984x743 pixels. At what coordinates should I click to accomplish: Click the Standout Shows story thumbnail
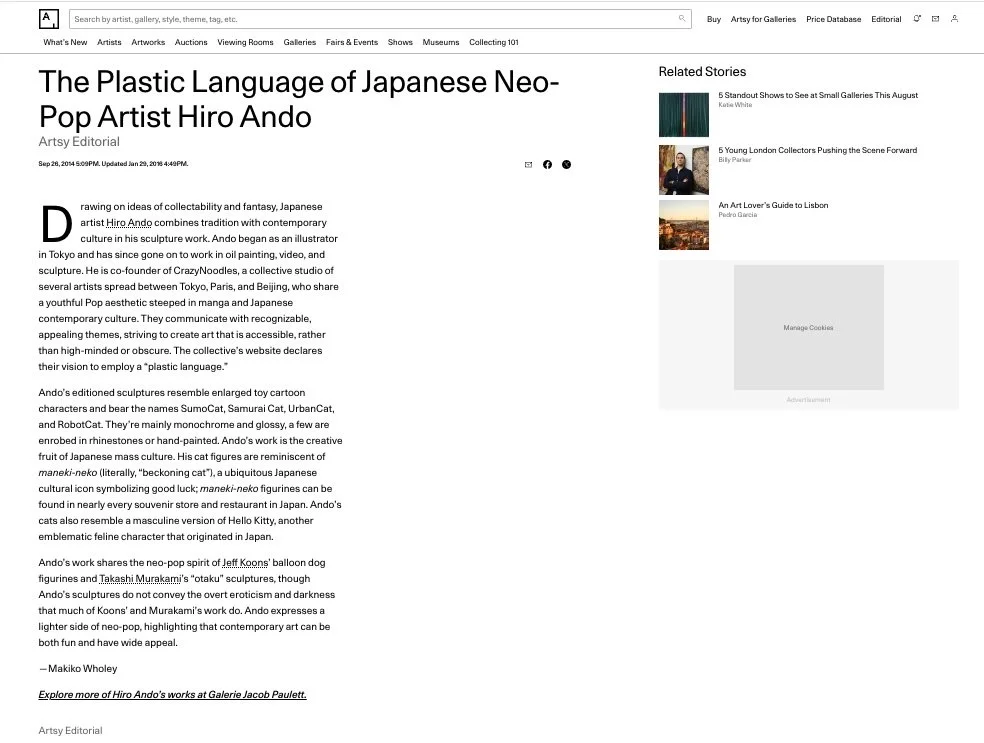683,115
